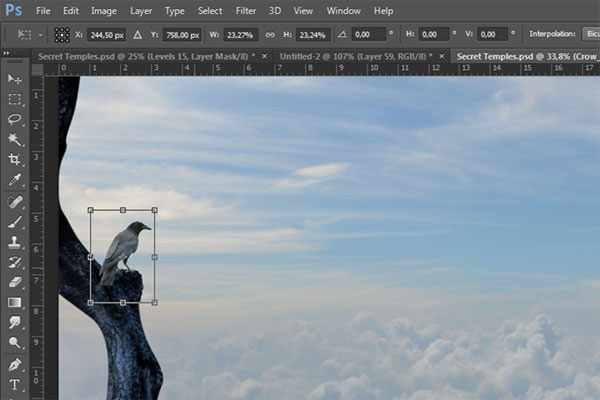Select the Pen tool
Screen dimensions: 600x400
pos(15,364)
